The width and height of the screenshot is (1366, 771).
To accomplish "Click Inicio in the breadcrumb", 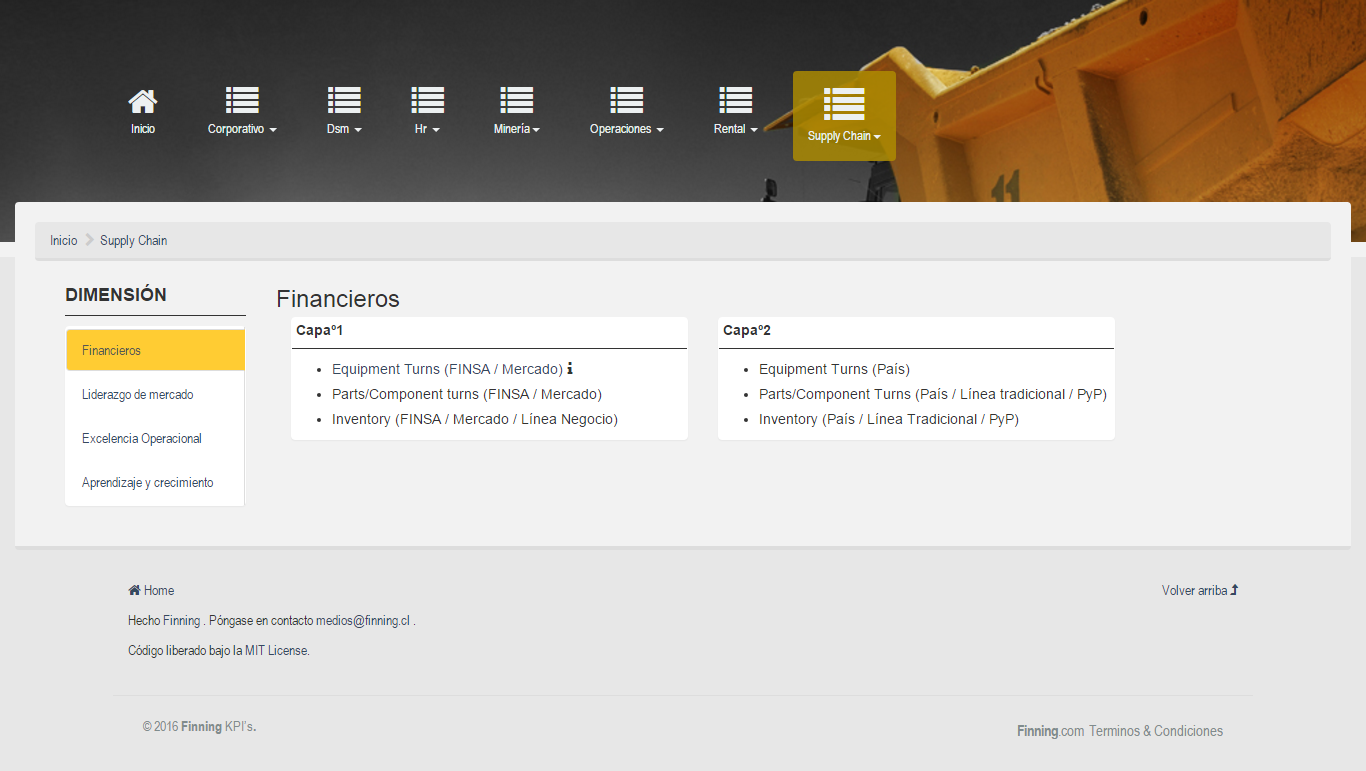I will click(64, 241).
